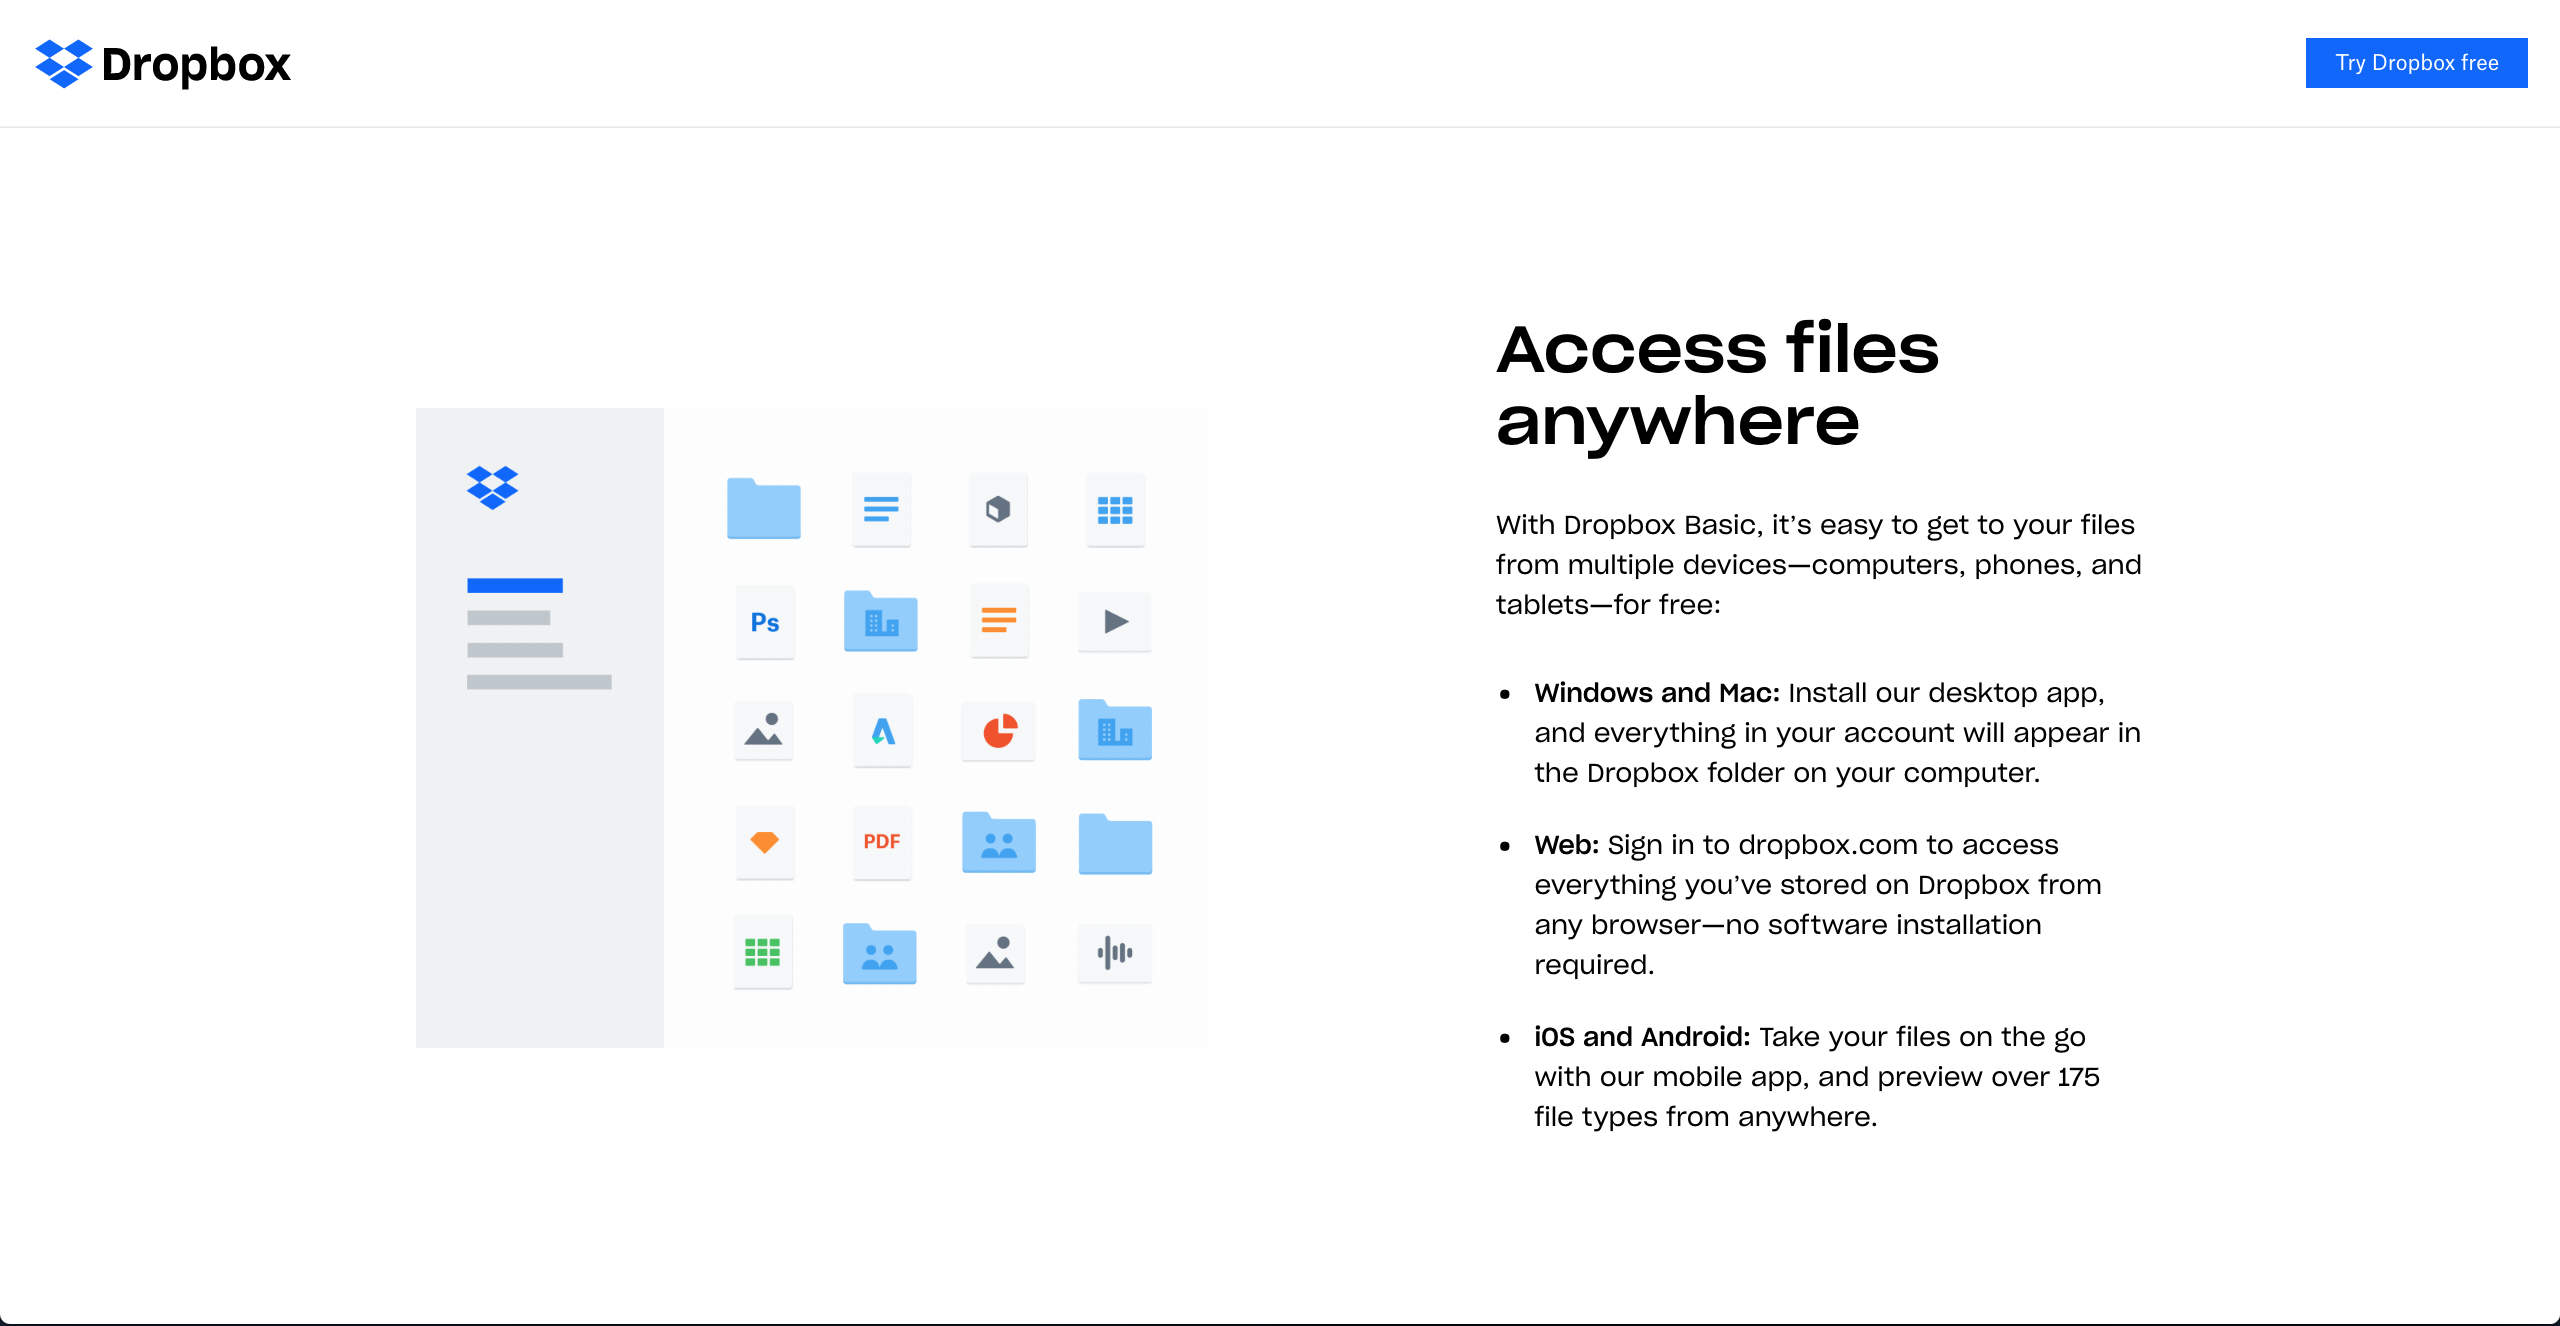Open the blue company folder icon

[880, 621]
